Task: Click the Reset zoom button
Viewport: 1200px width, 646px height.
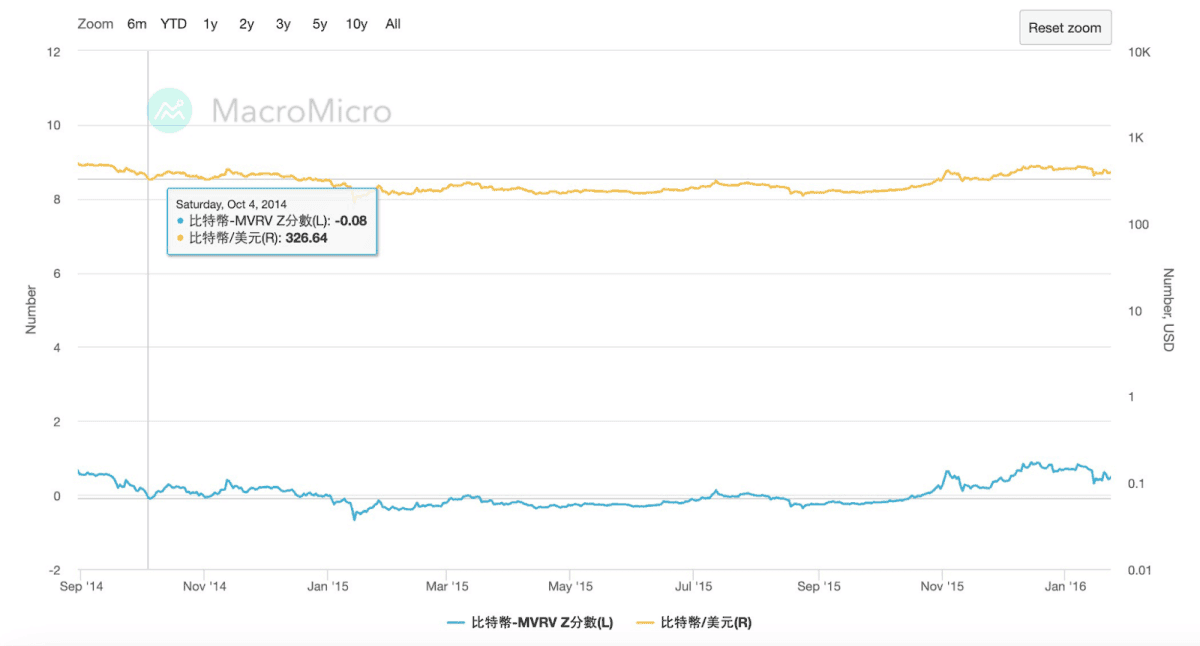Action: (1065, 27)
